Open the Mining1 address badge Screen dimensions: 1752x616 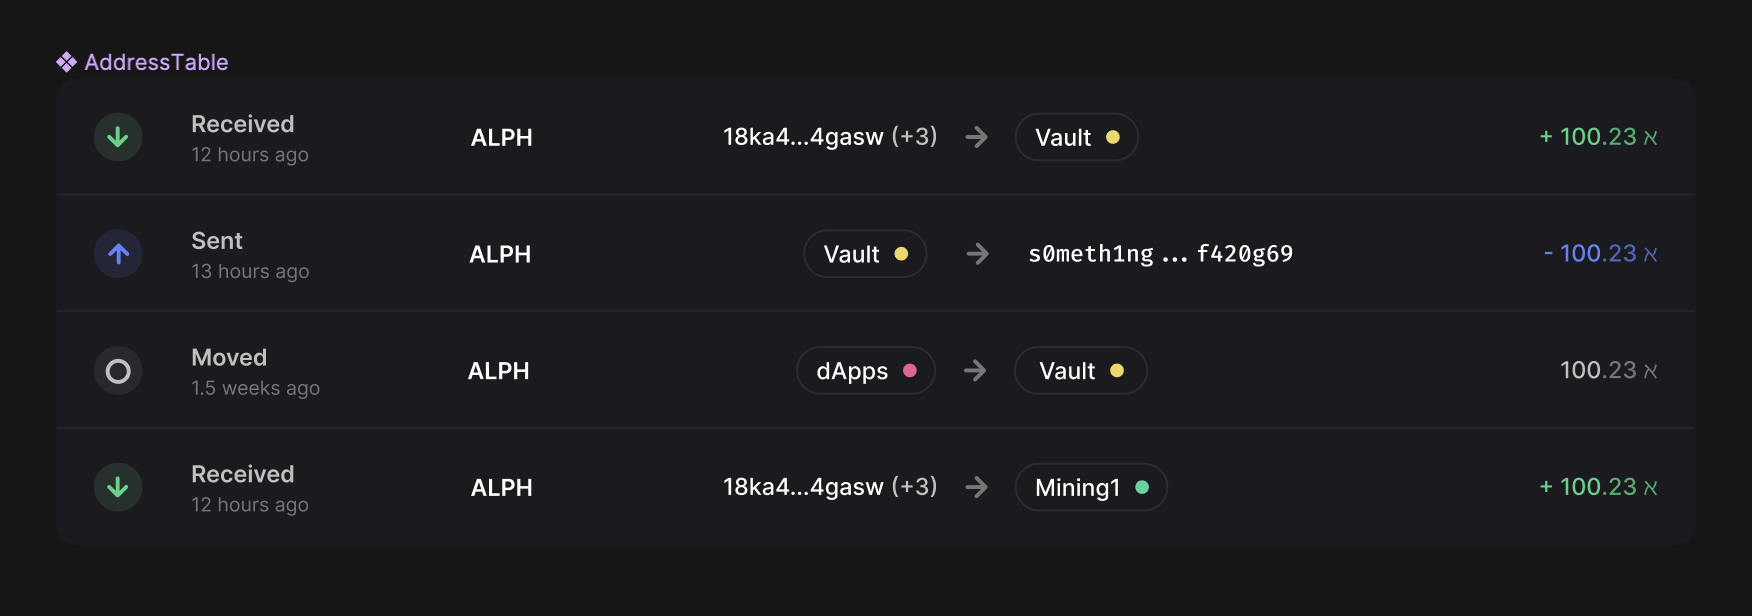[1091, 487]
